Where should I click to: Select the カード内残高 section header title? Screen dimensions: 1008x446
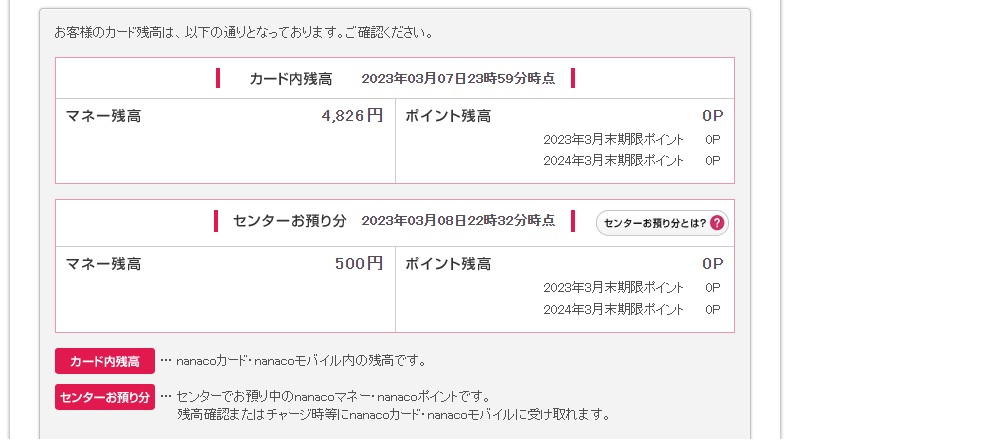click(290, 79)
